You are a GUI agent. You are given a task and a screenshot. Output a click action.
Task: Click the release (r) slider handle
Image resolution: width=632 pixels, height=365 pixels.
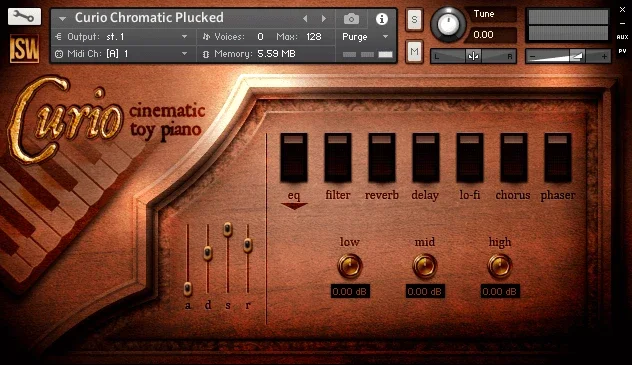coord(248,245)
